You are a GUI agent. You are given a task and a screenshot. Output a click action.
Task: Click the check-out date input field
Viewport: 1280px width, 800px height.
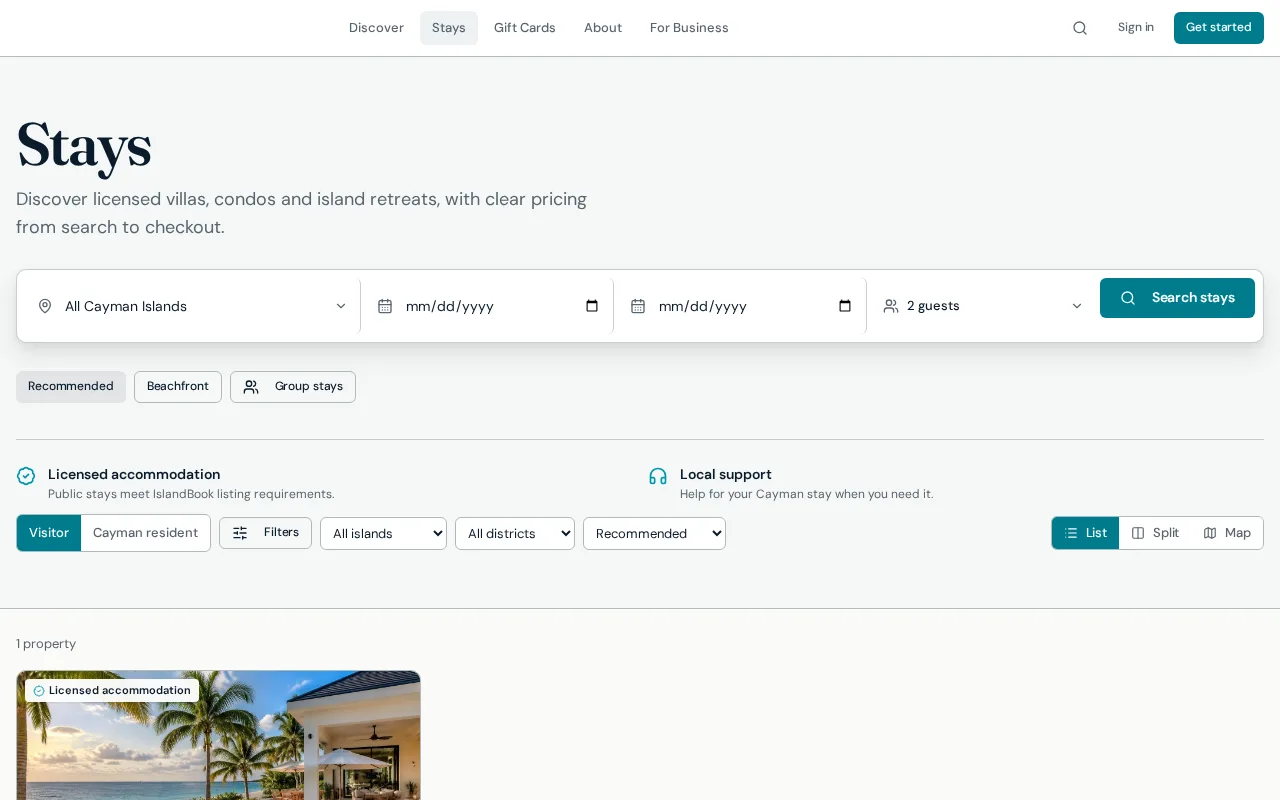755,306
